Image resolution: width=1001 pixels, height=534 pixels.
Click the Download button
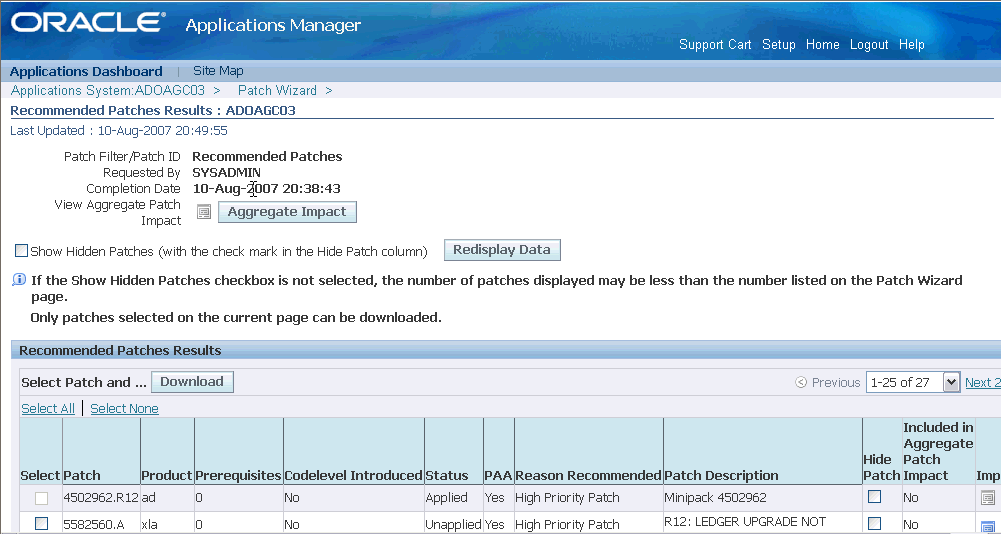pyautogui.click(x=192, y=382)
